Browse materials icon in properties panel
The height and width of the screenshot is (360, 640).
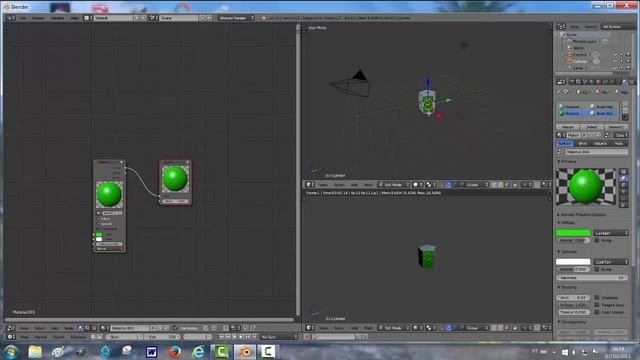tap(561, 135)
